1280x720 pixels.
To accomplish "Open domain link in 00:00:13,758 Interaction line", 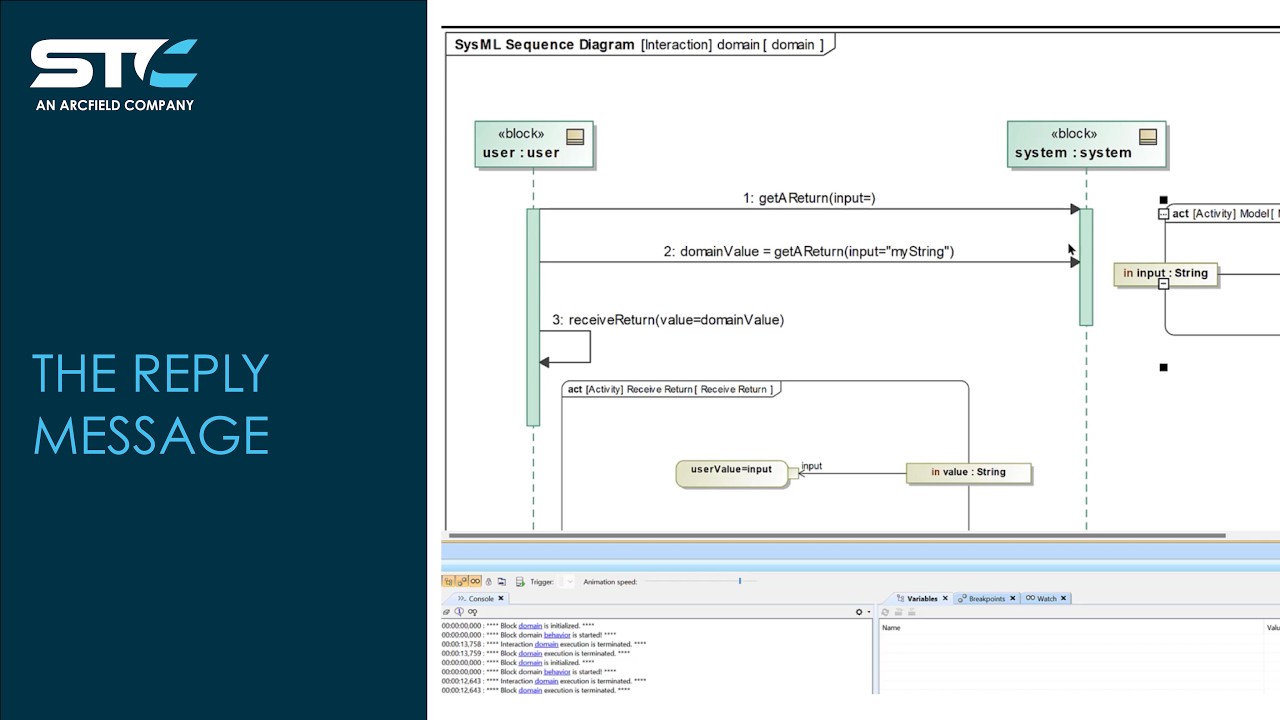I will point(546,644).
